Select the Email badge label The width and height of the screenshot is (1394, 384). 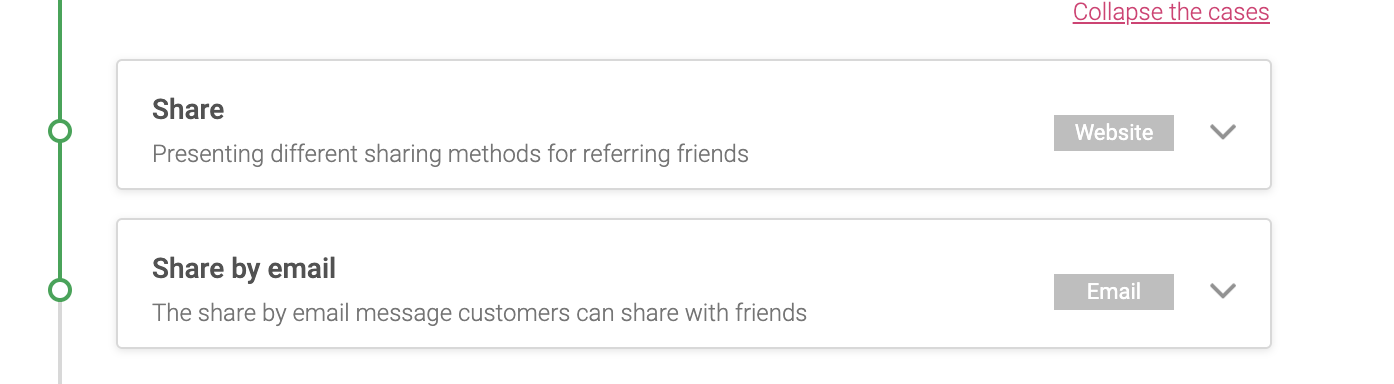[x=1114, y=292]
